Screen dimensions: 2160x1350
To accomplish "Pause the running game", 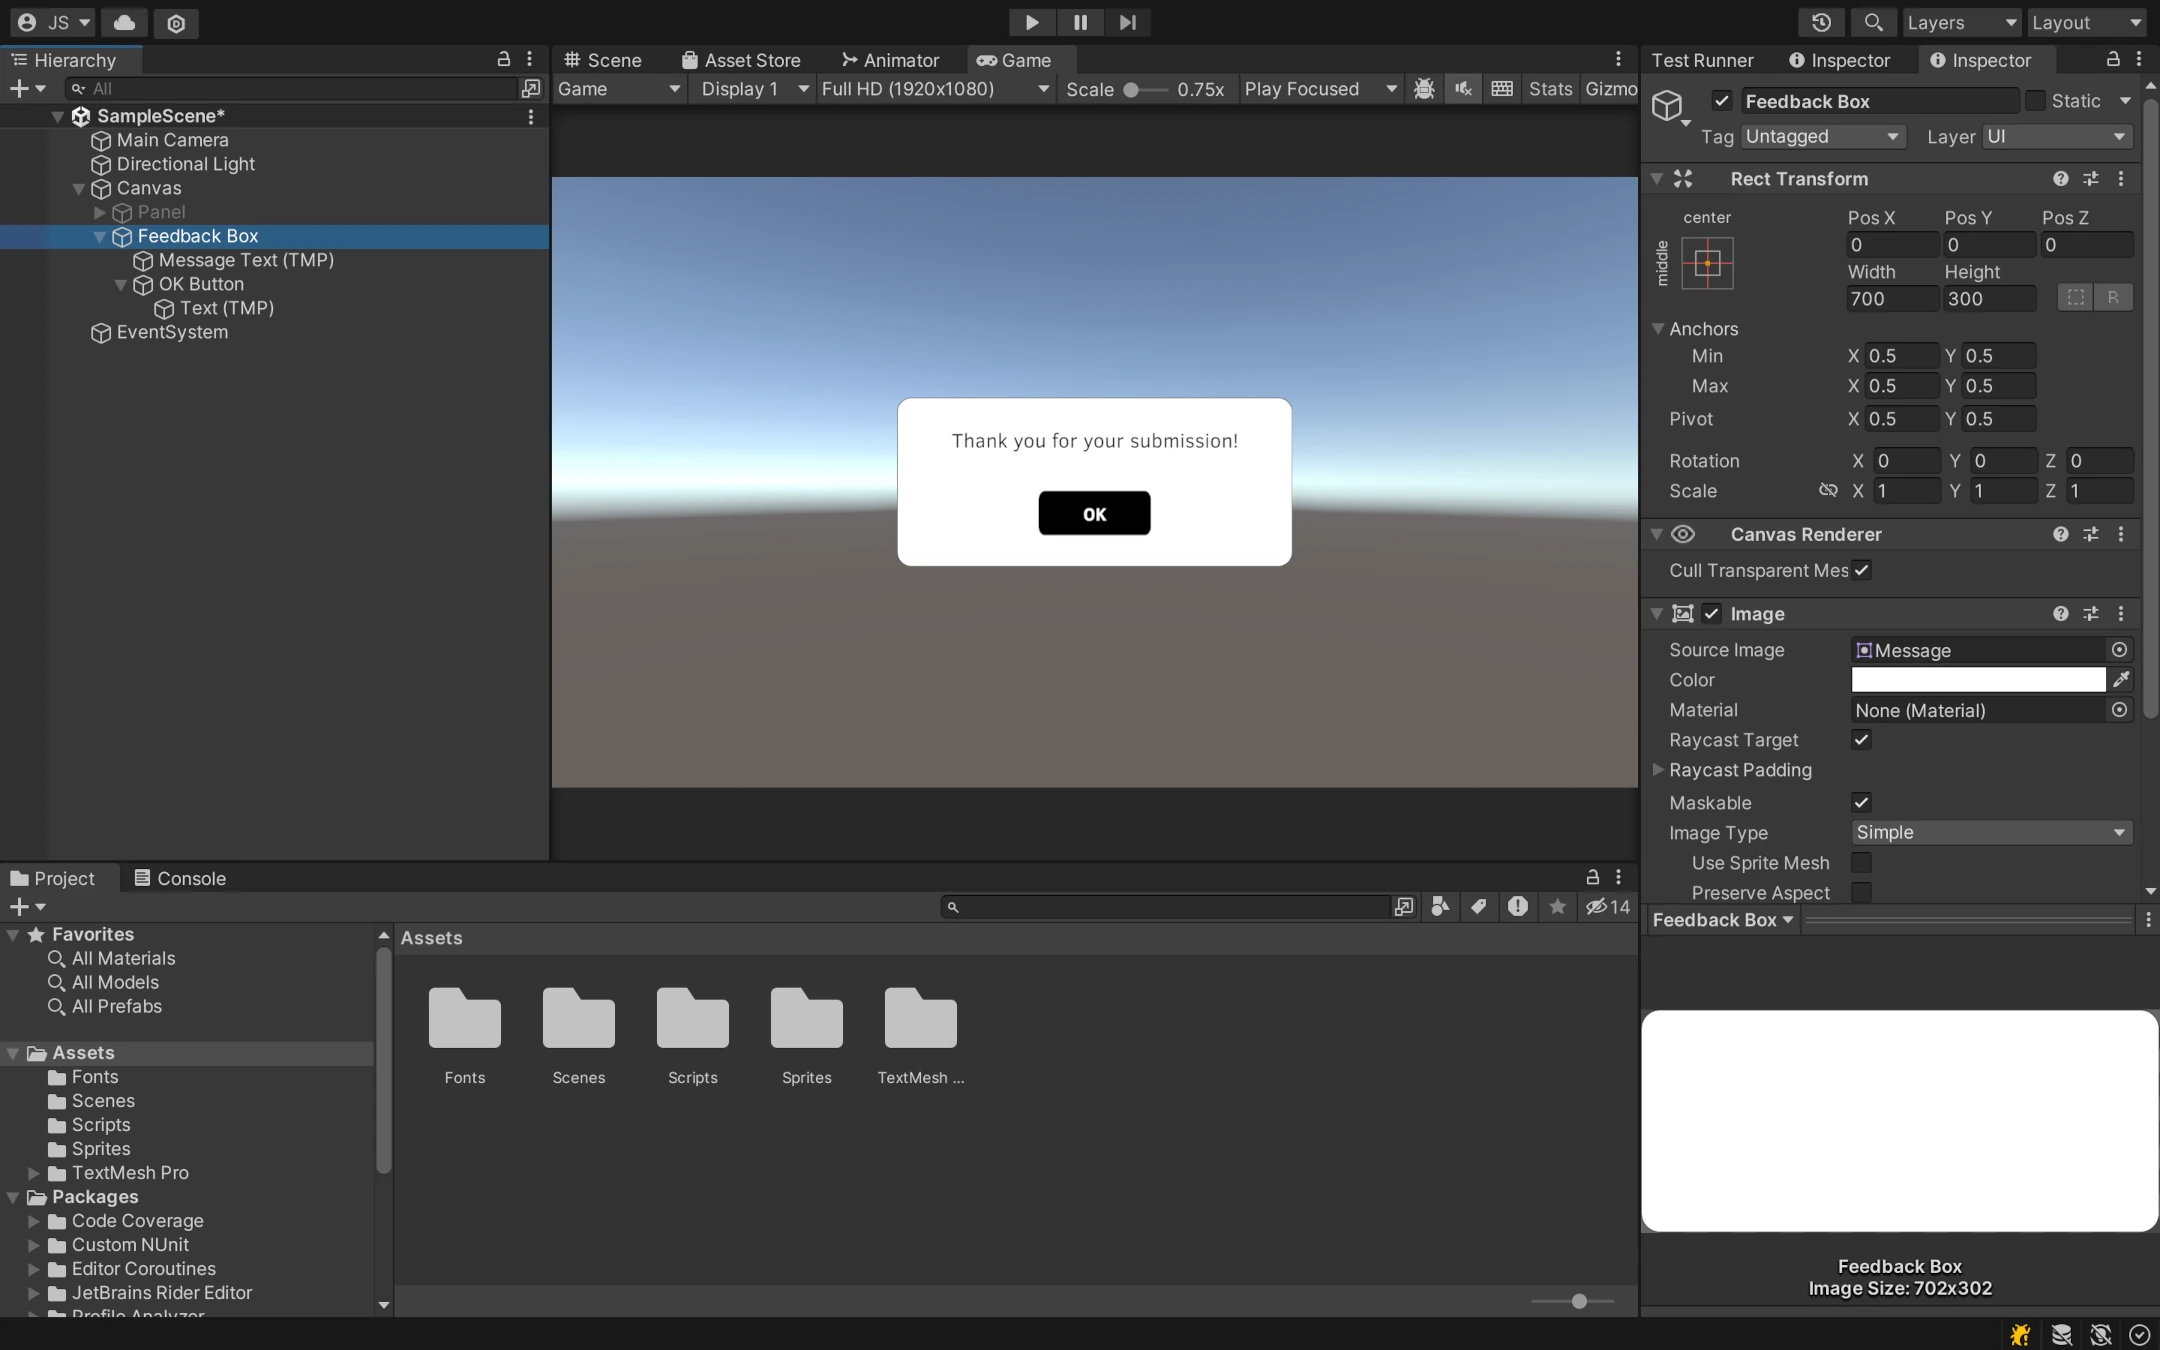I will click(1079, 22).
